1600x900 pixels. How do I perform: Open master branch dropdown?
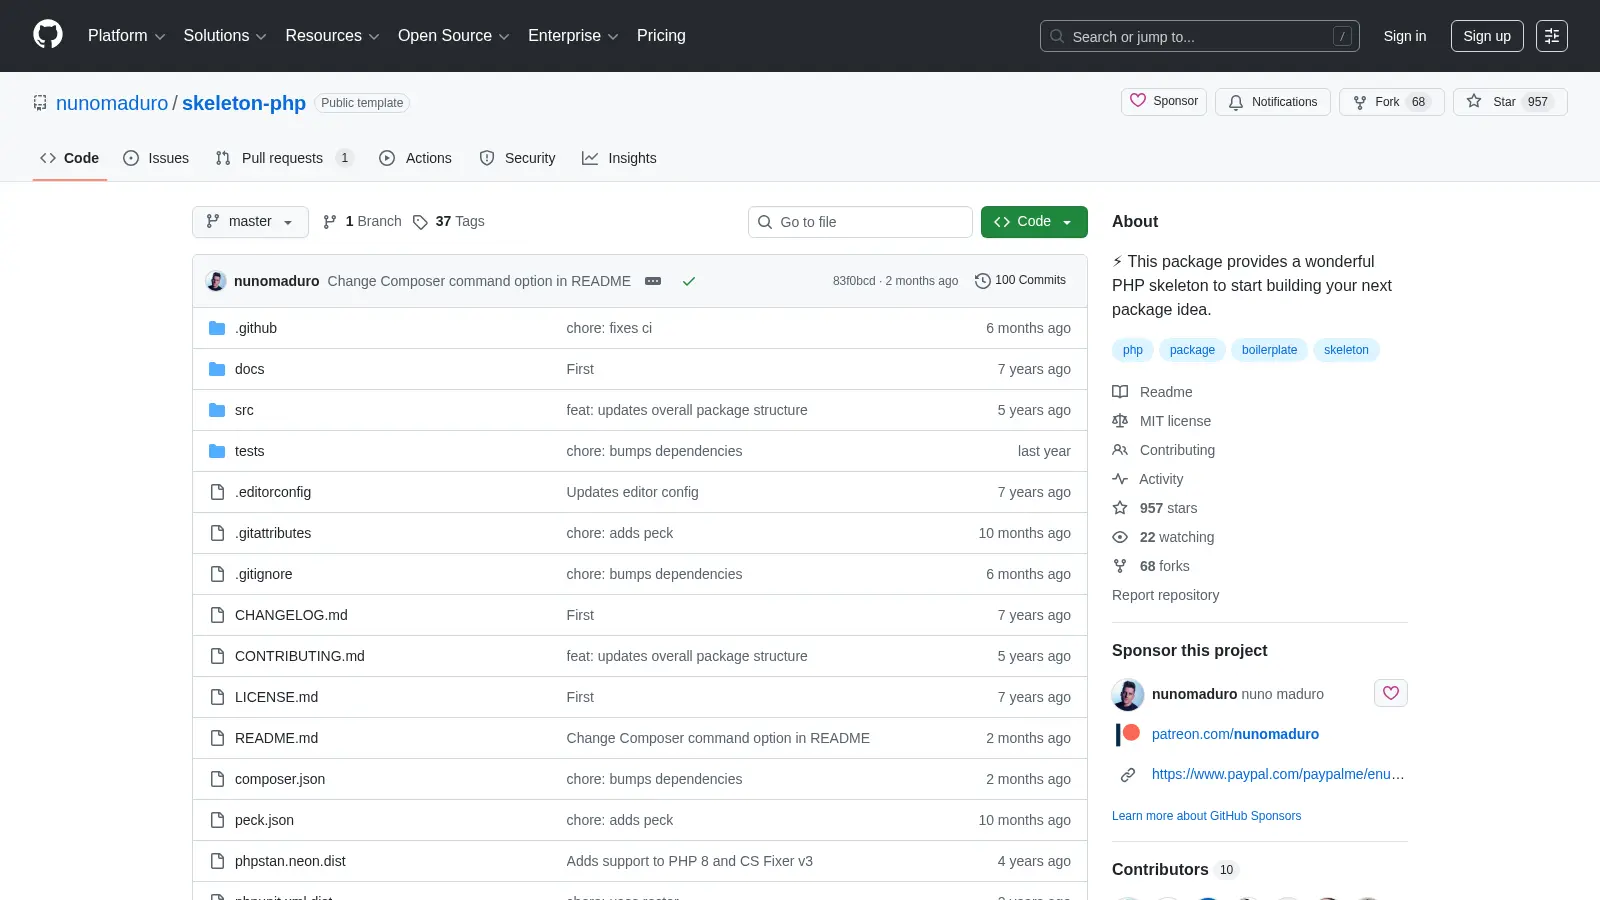[250, 222]
